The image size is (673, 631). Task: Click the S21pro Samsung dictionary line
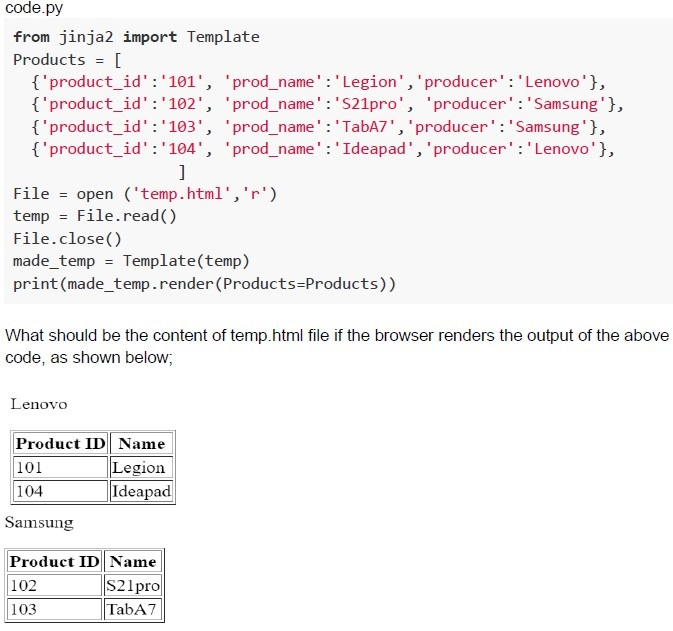[x=327, y=104]
